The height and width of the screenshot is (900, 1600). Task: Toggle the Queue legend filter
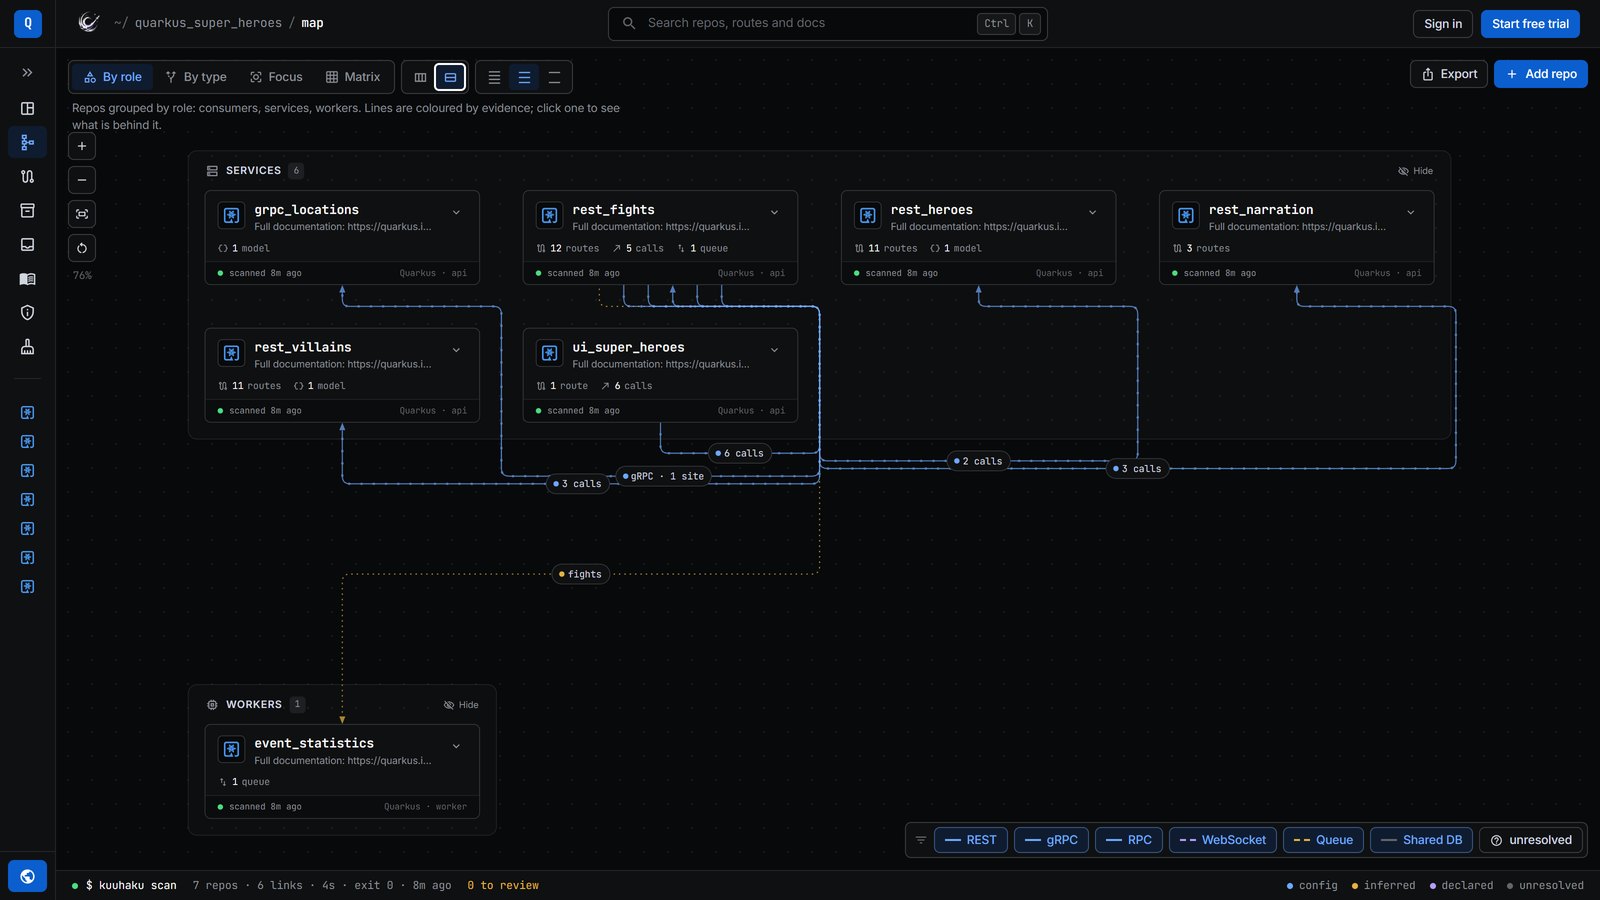click(x=1323, y=840)
